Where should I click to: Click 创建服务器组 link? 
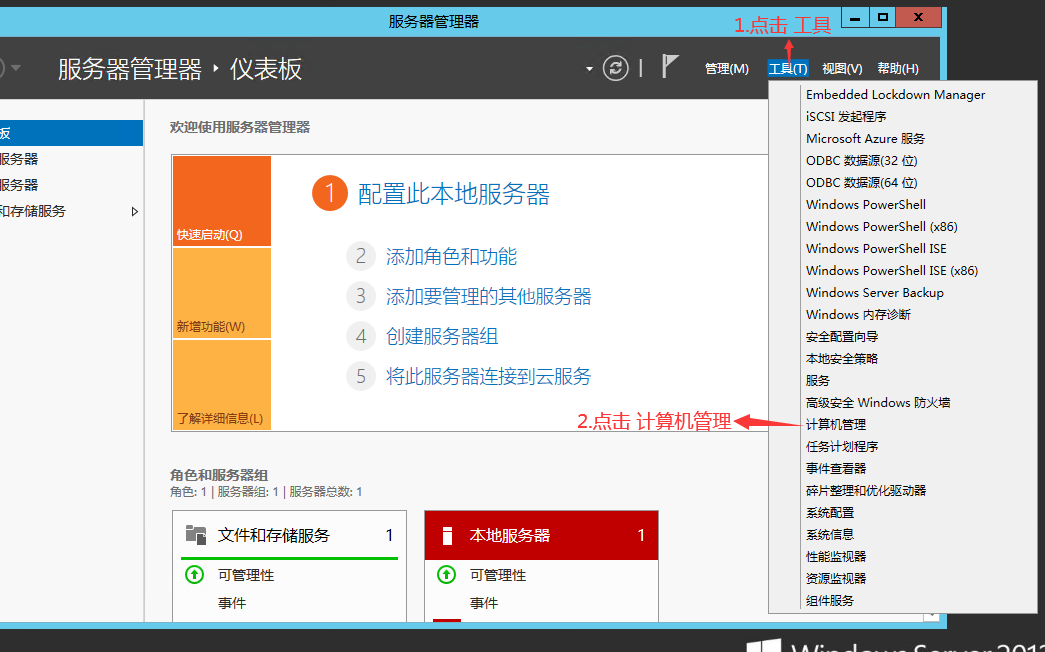442,337
